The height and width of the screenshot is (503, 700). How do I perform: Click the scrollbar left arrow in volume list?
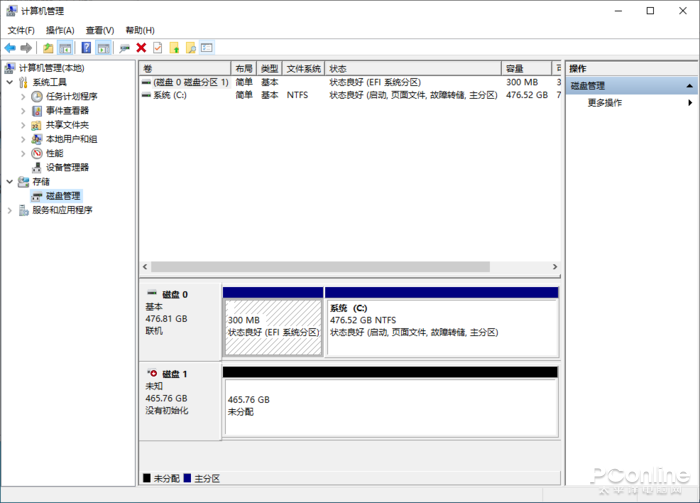pyautogui.click(x=145, y=266)
